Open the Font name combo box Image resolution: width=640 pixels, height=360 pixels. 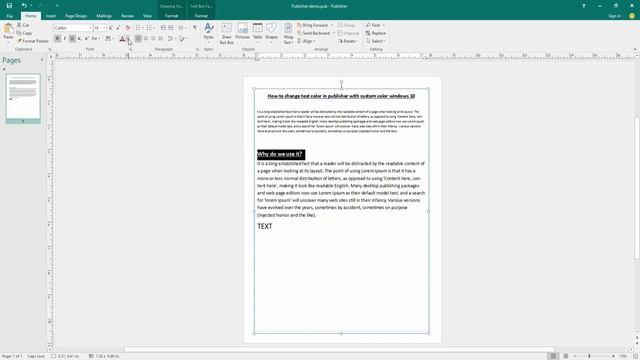(x=73, y=28)
